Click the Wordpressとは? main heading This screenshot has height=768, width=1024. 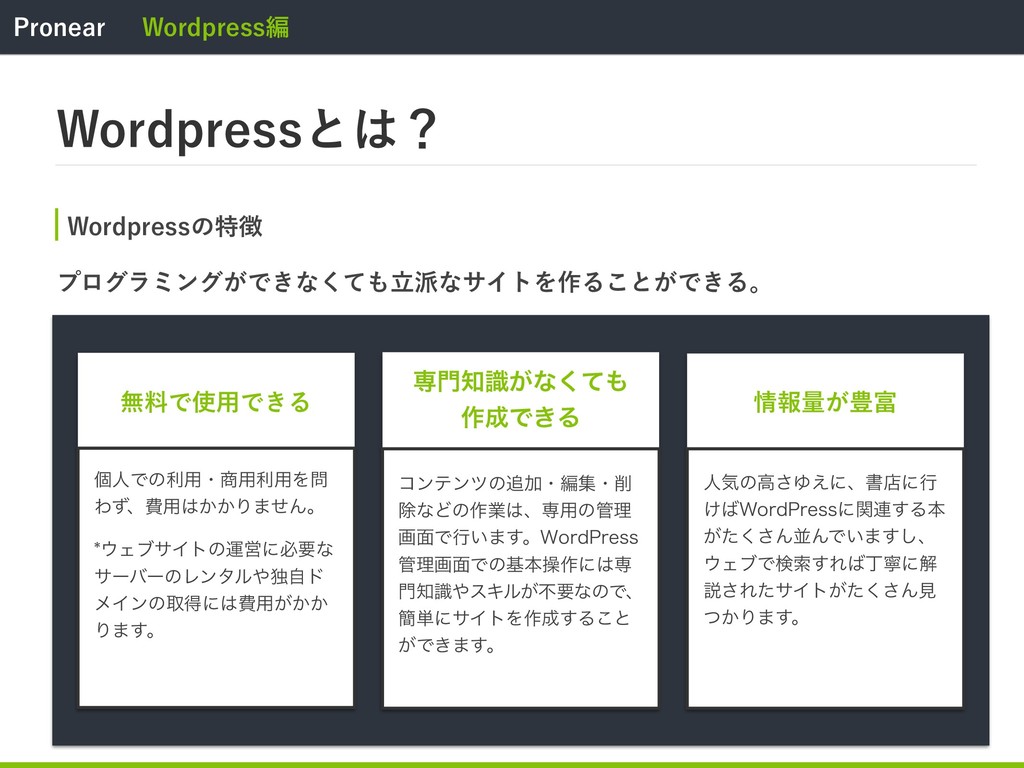247,129
